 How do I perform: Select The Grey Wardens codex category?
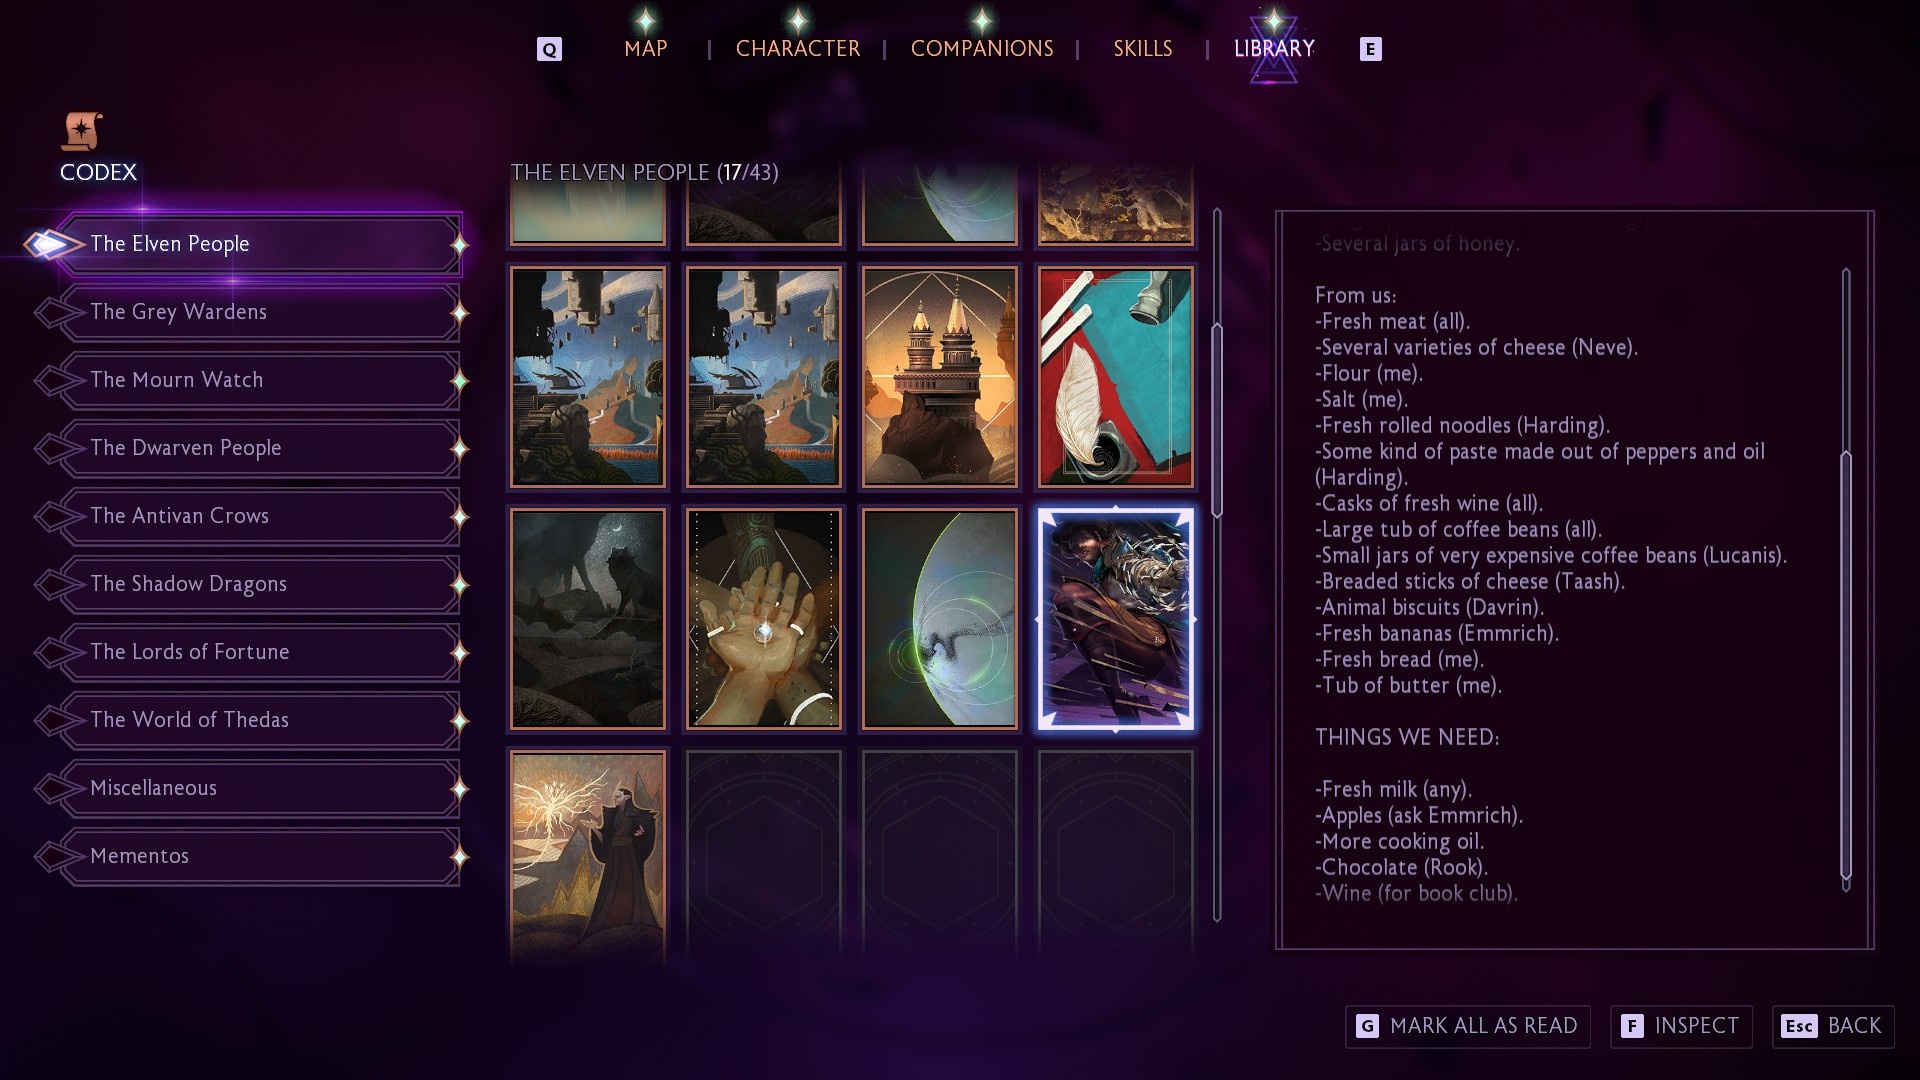(260, 312)
